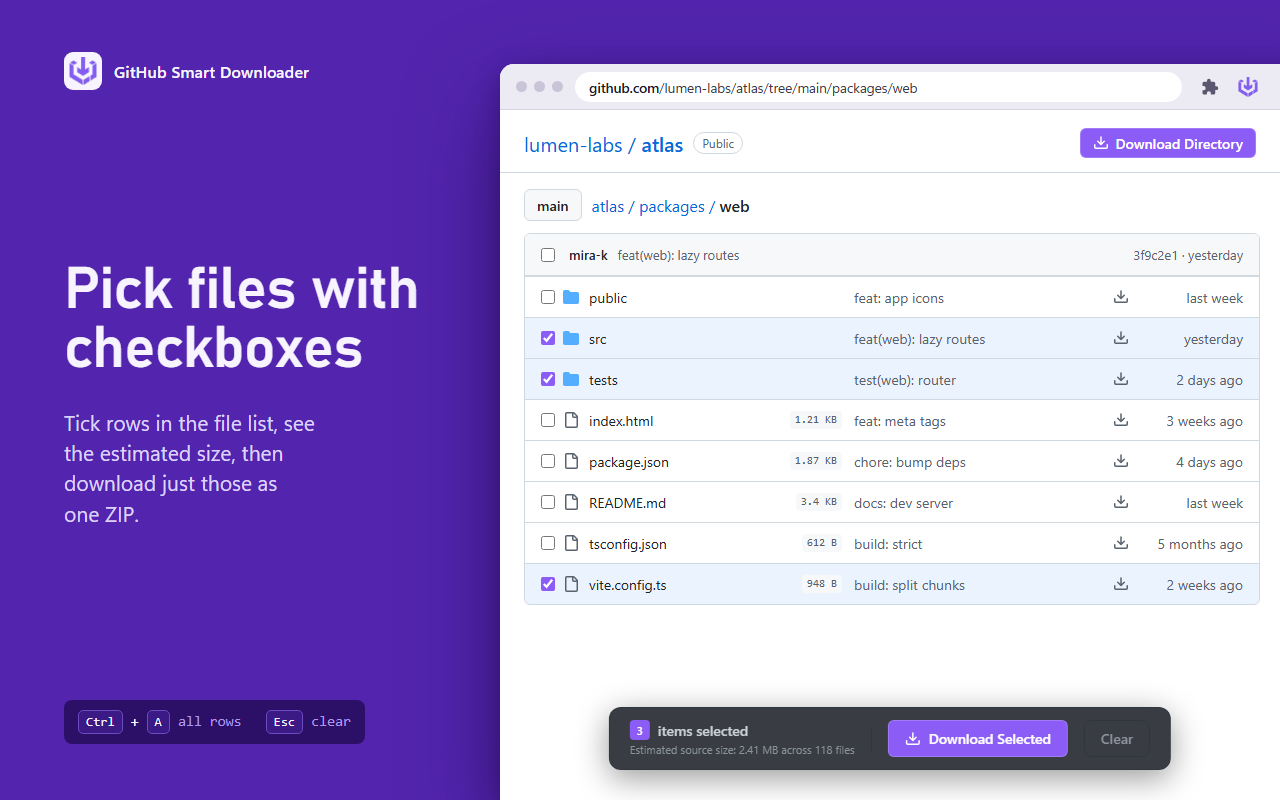Open commit 3f9c2e1 in header row

[1157, 256]
